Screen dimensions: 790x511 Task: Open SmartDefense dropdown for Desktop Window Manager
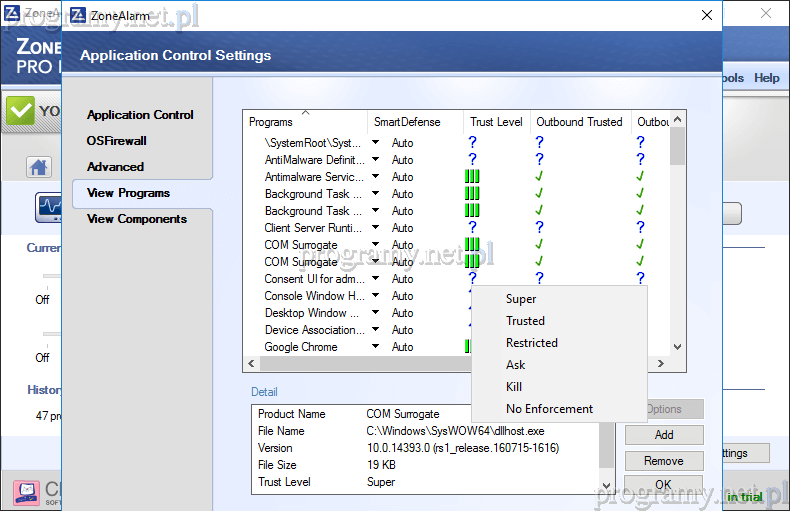(x=376, y=313)
